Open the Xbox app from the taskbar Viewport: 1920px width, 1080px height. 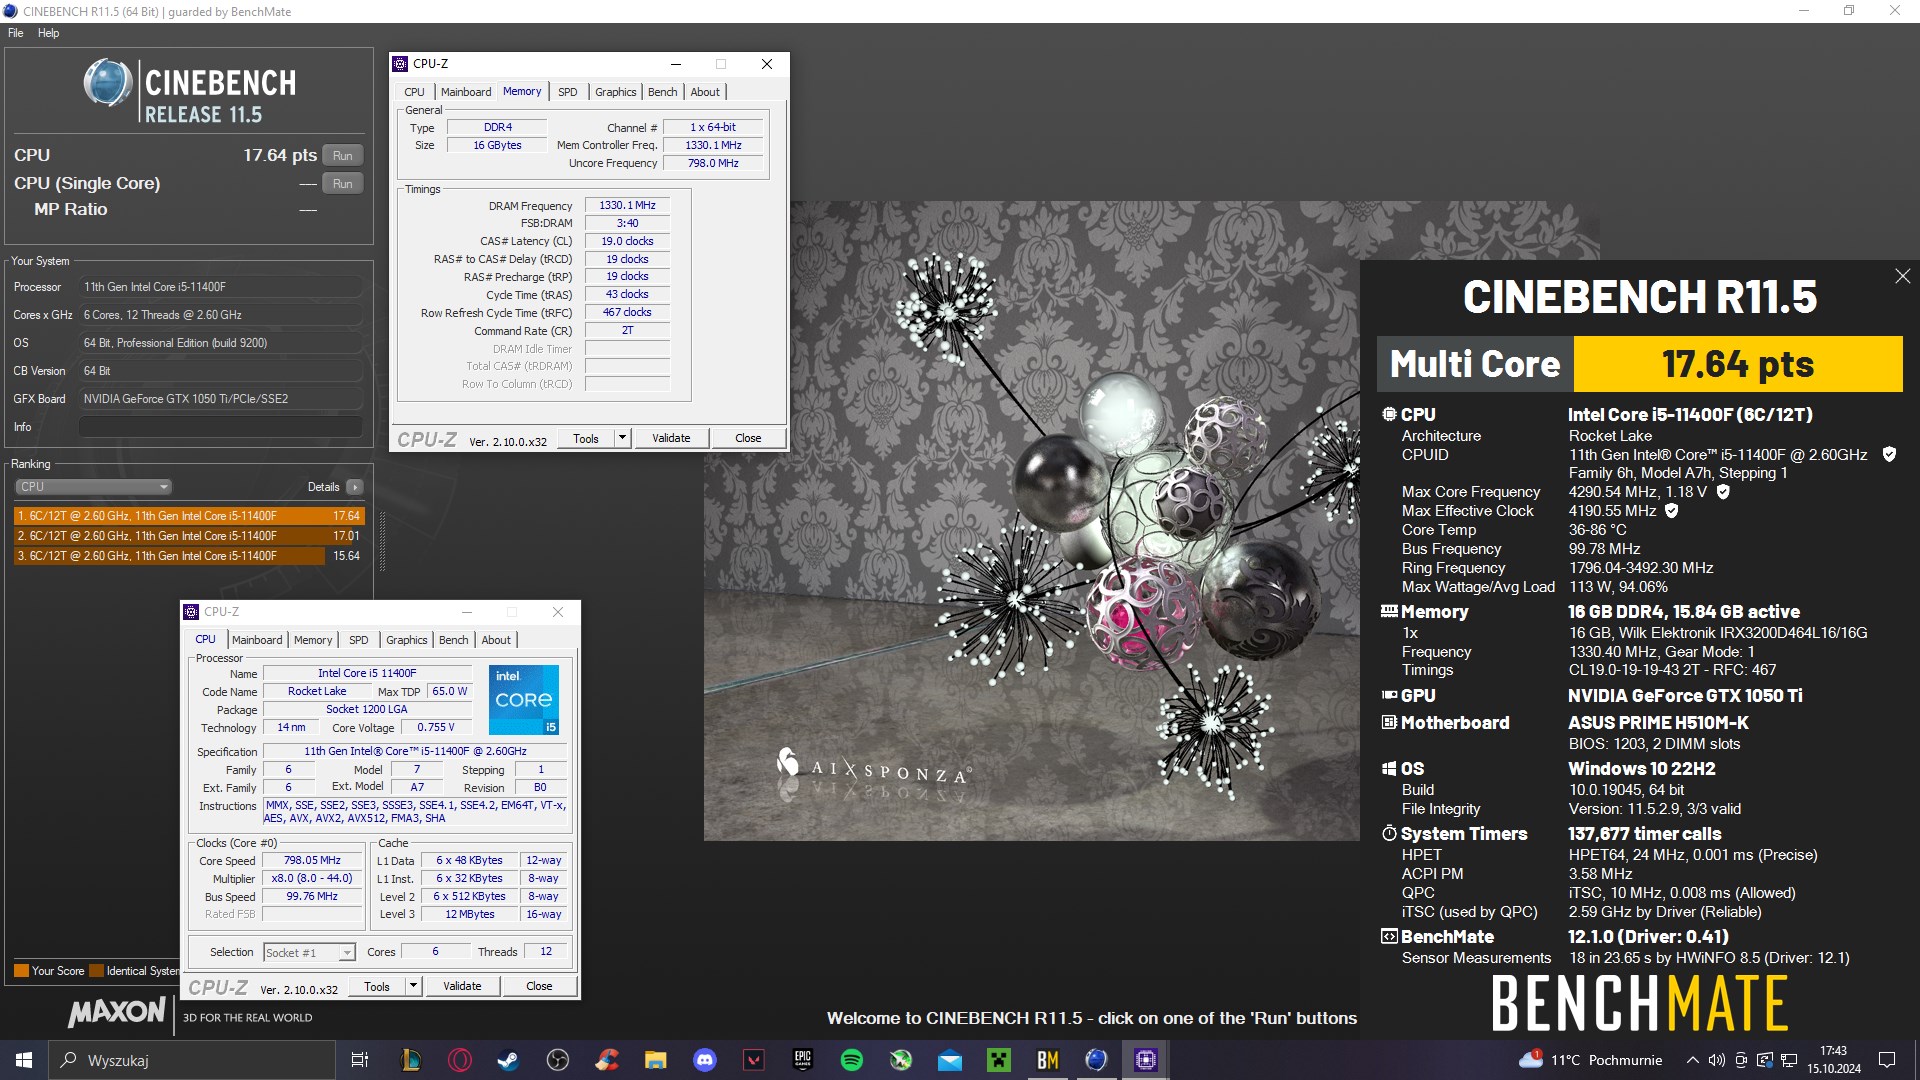tap(901, 1060)
